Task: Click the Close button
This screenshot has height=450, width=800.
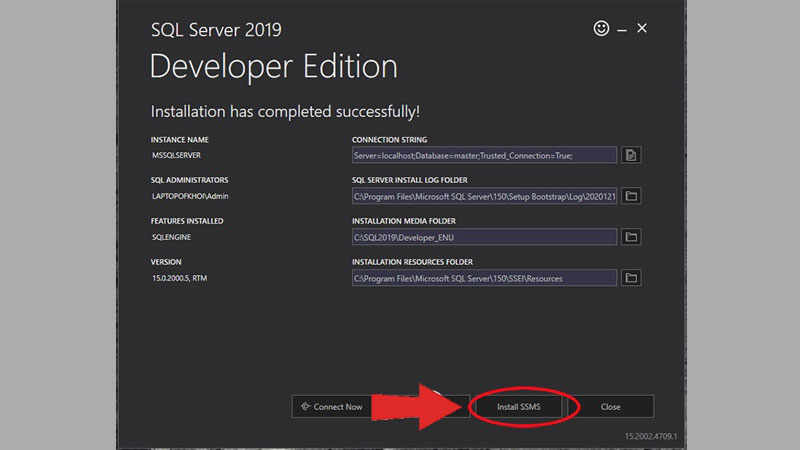Action: (610, 407)
